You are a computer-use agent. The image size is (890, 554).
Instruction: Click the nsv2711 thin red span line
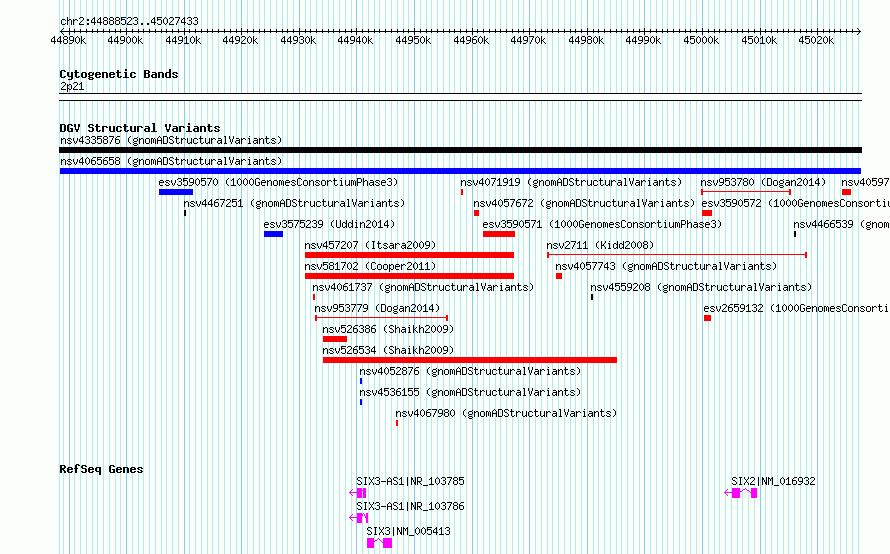(677, 255)
